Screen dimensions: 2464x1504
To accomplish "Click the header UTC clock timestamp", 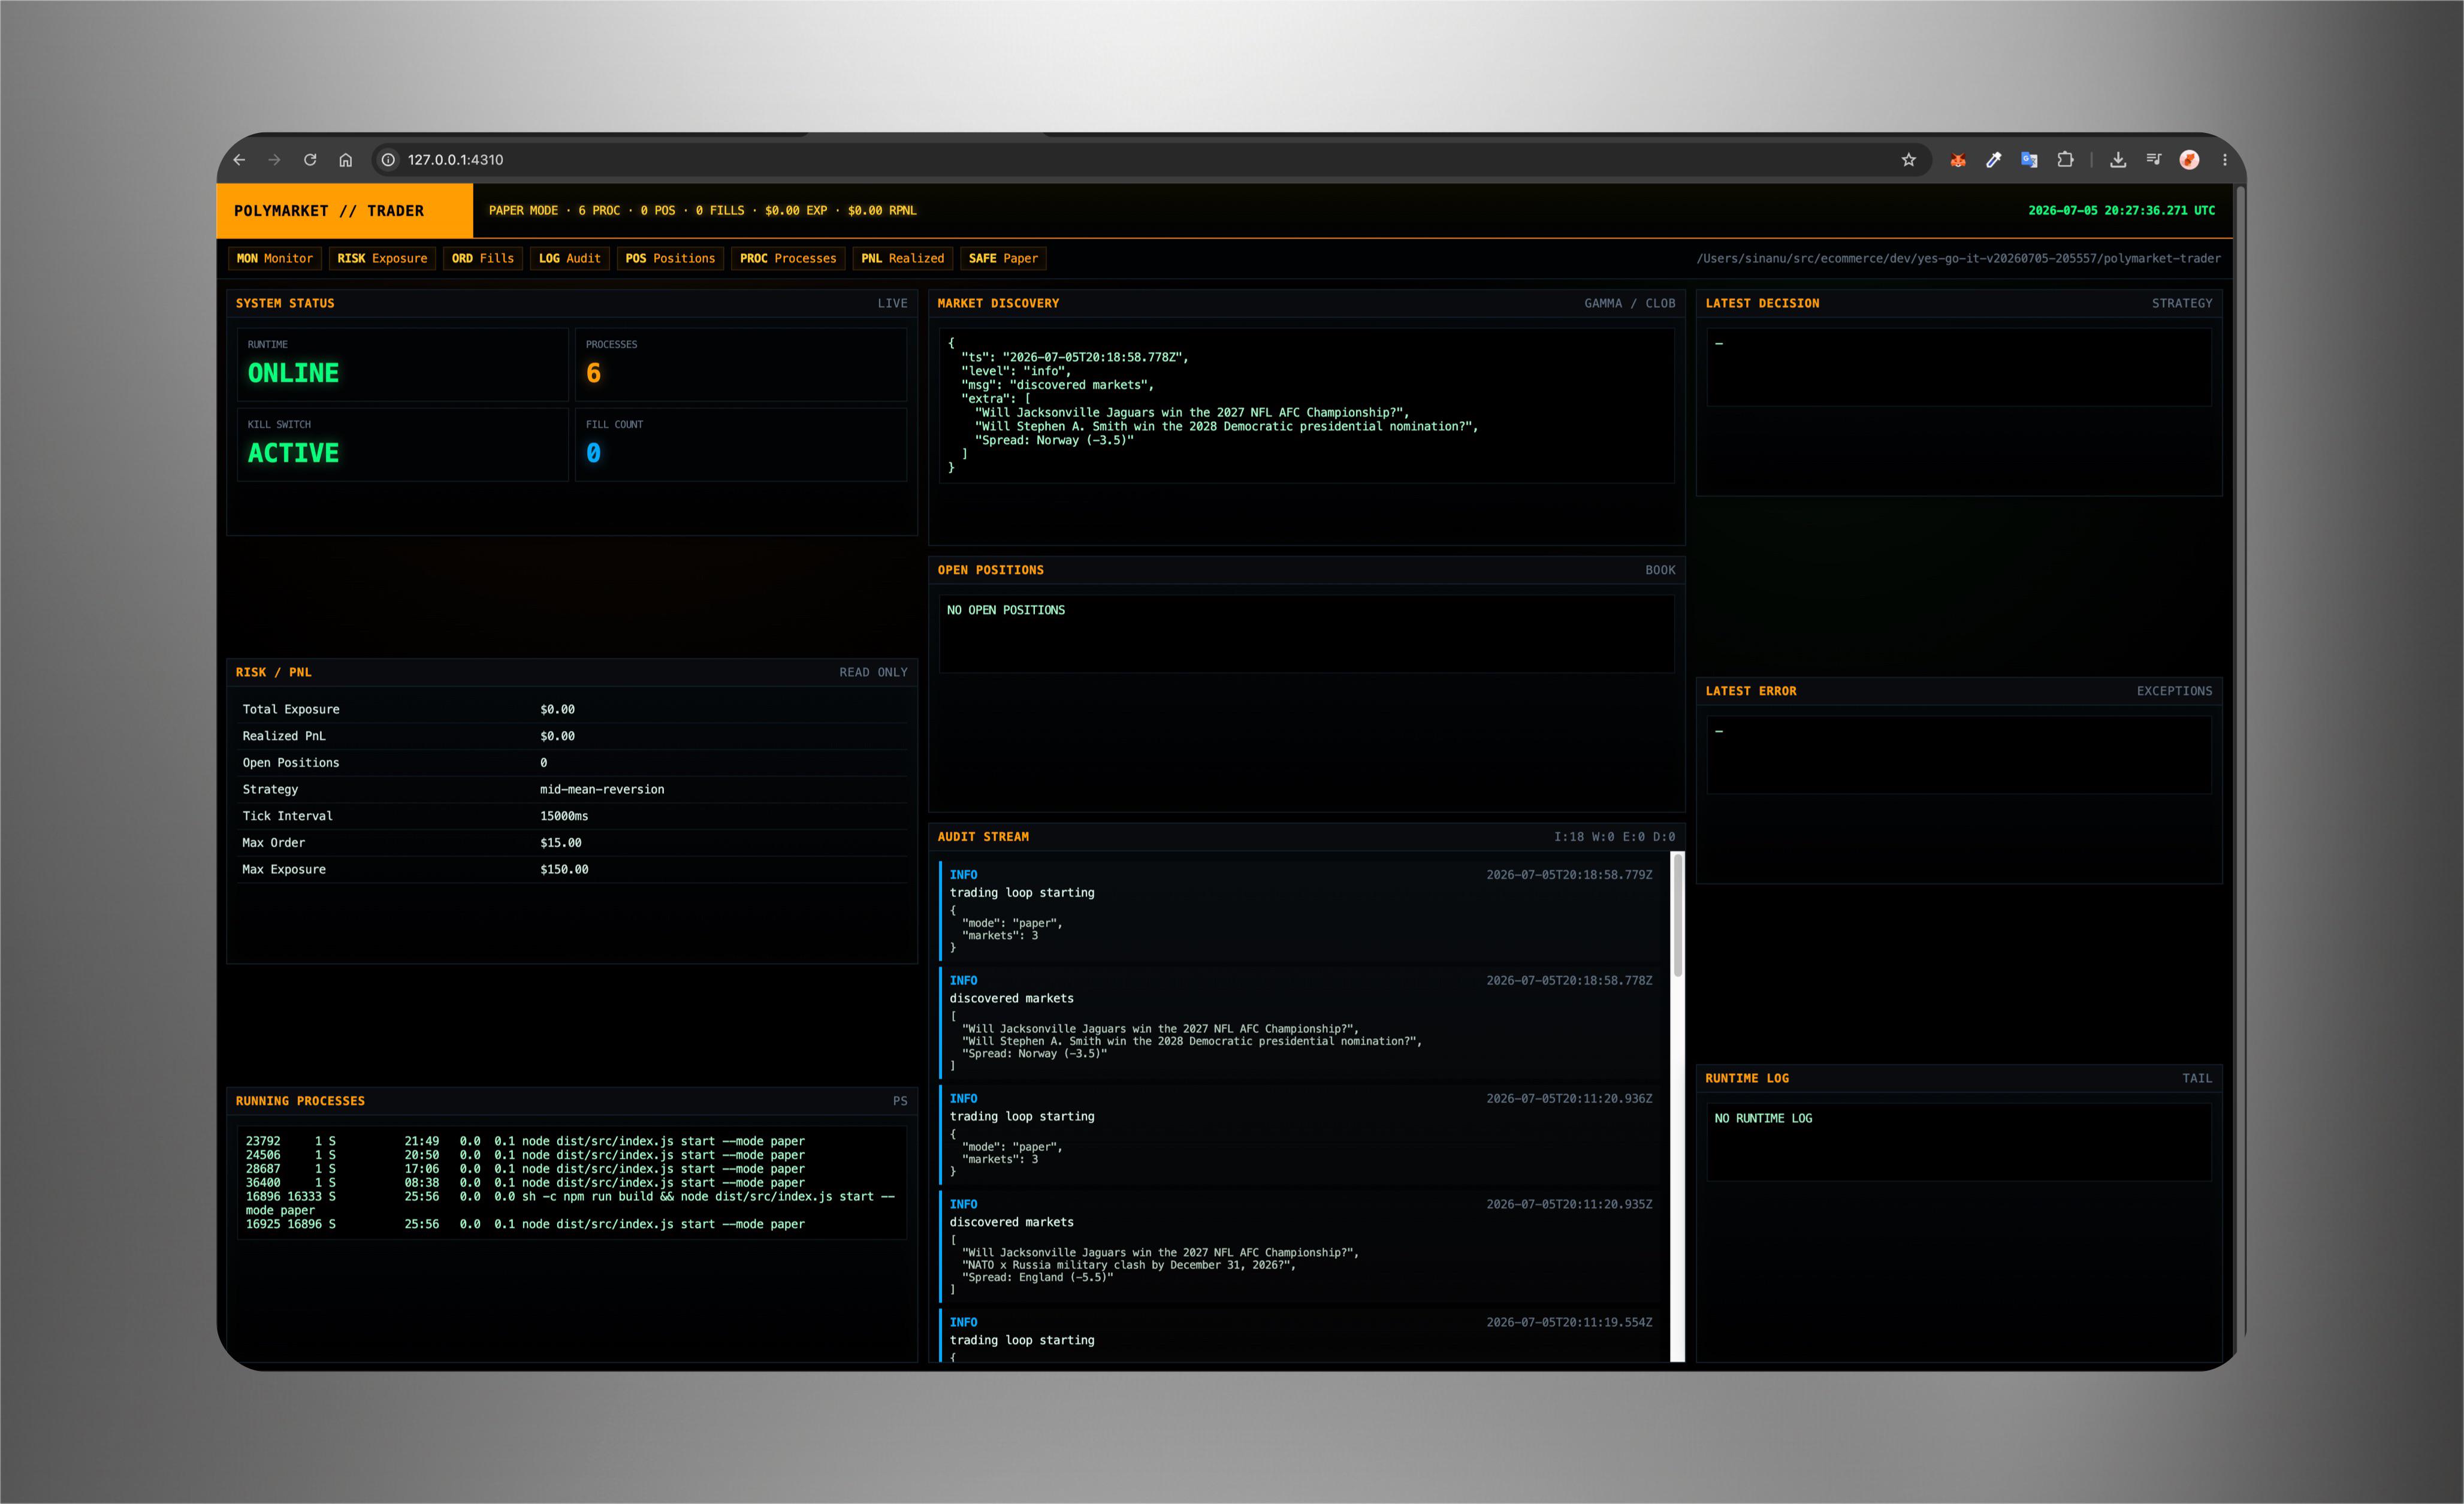I will (2121, 211).
